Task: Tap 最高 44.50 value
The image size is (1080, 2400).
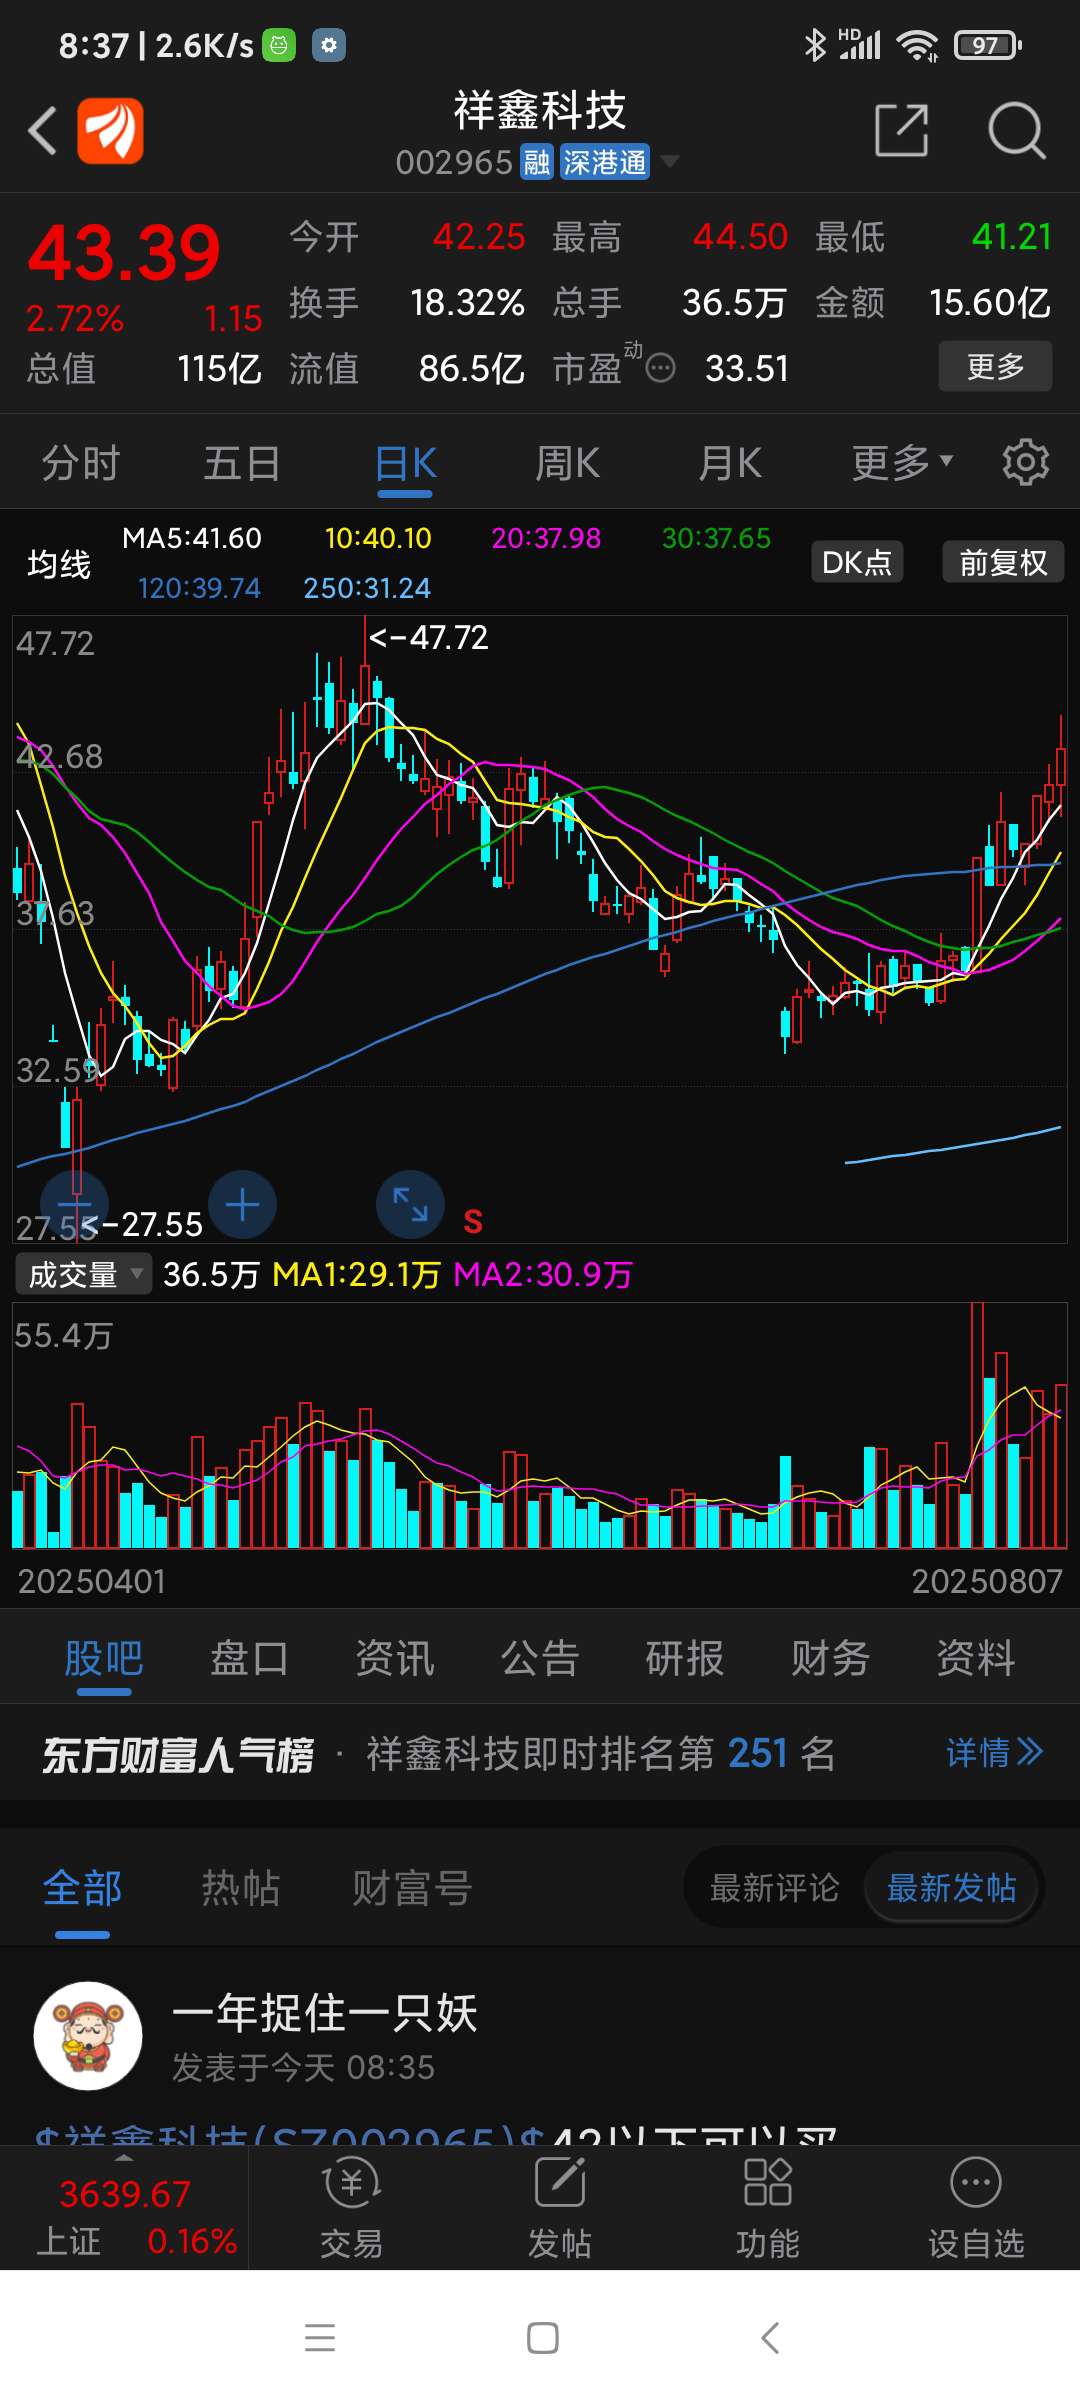Action: pos(740,237)
